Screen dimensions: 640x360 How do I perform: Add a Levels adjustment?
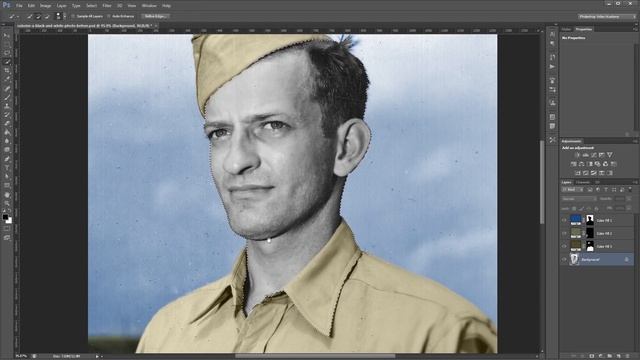585,155
